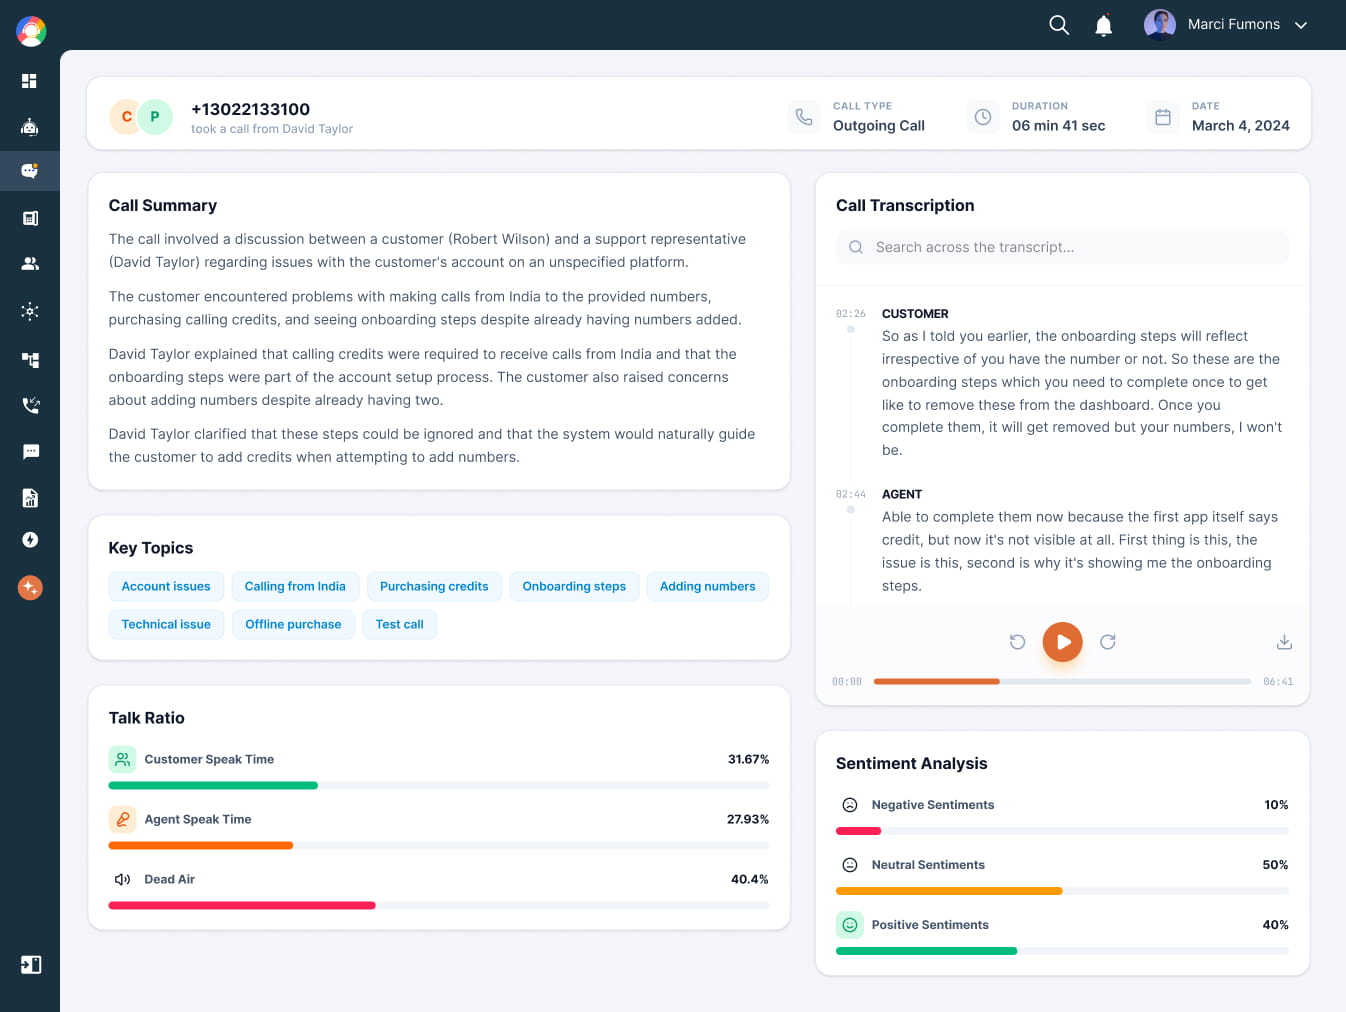Select the Calling from India topic tag
This screenshot has height=1012, width=1346.
pos(295,586)
